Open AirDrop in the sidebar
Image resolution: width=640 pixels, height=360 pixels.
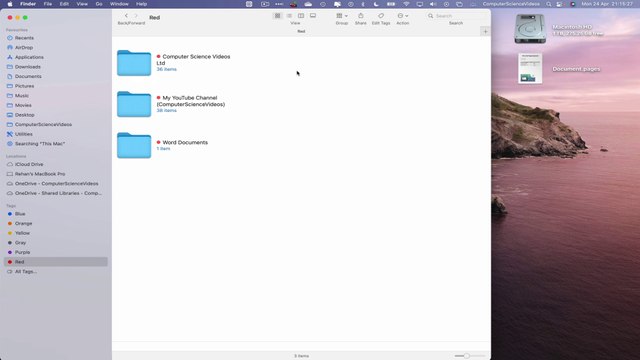coord(24,47)
